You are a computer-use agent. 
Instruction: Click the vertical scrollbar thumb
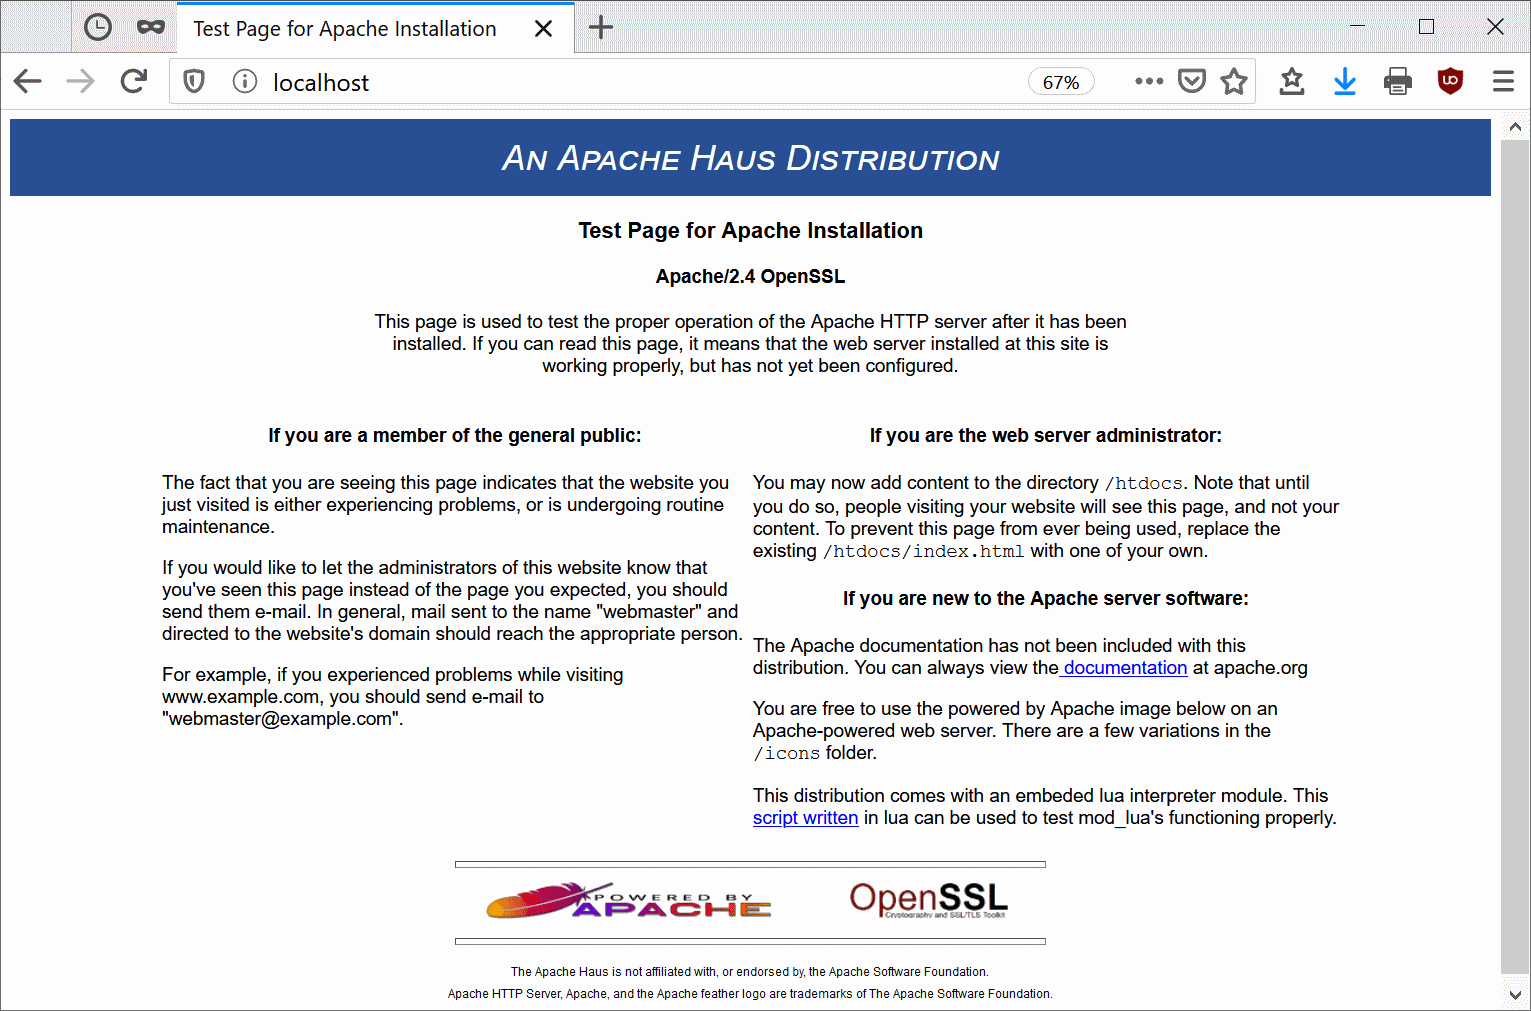1515,556
